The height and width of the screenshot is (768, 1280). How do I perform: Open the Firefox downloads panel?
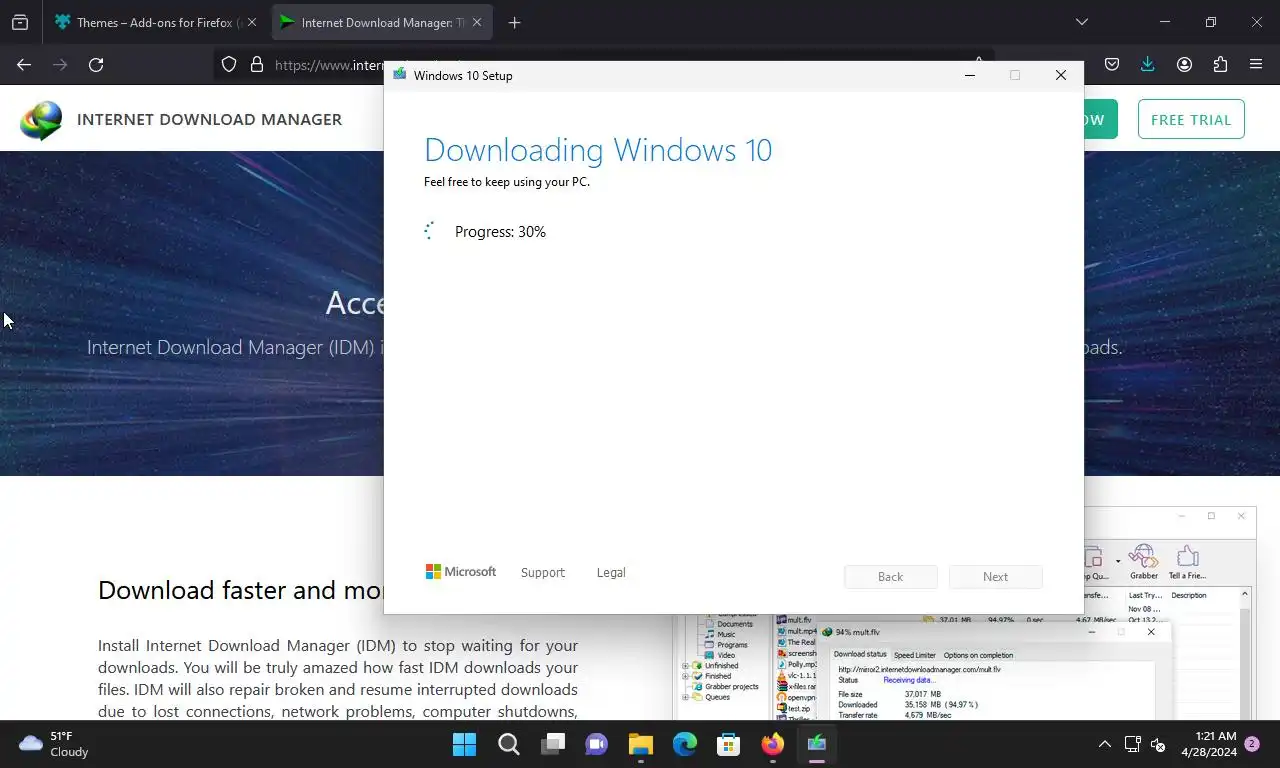(x=1147, y=65)
